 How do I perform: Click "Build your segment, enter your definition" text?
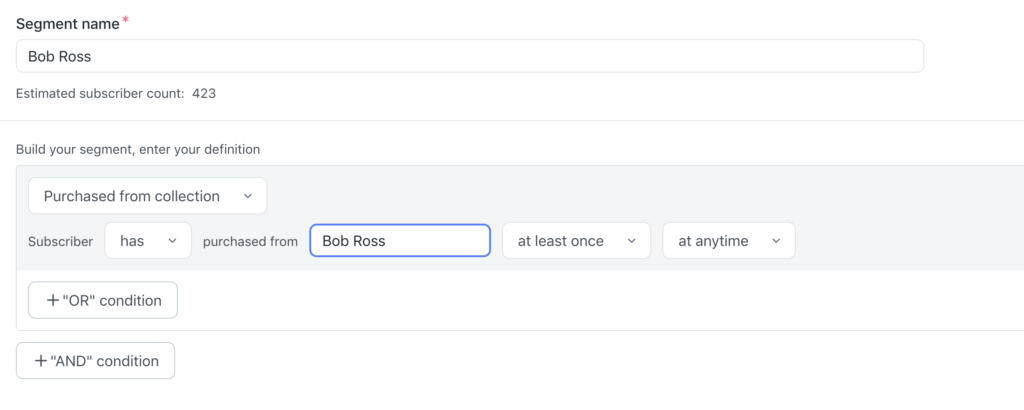(x=138, y=150)
